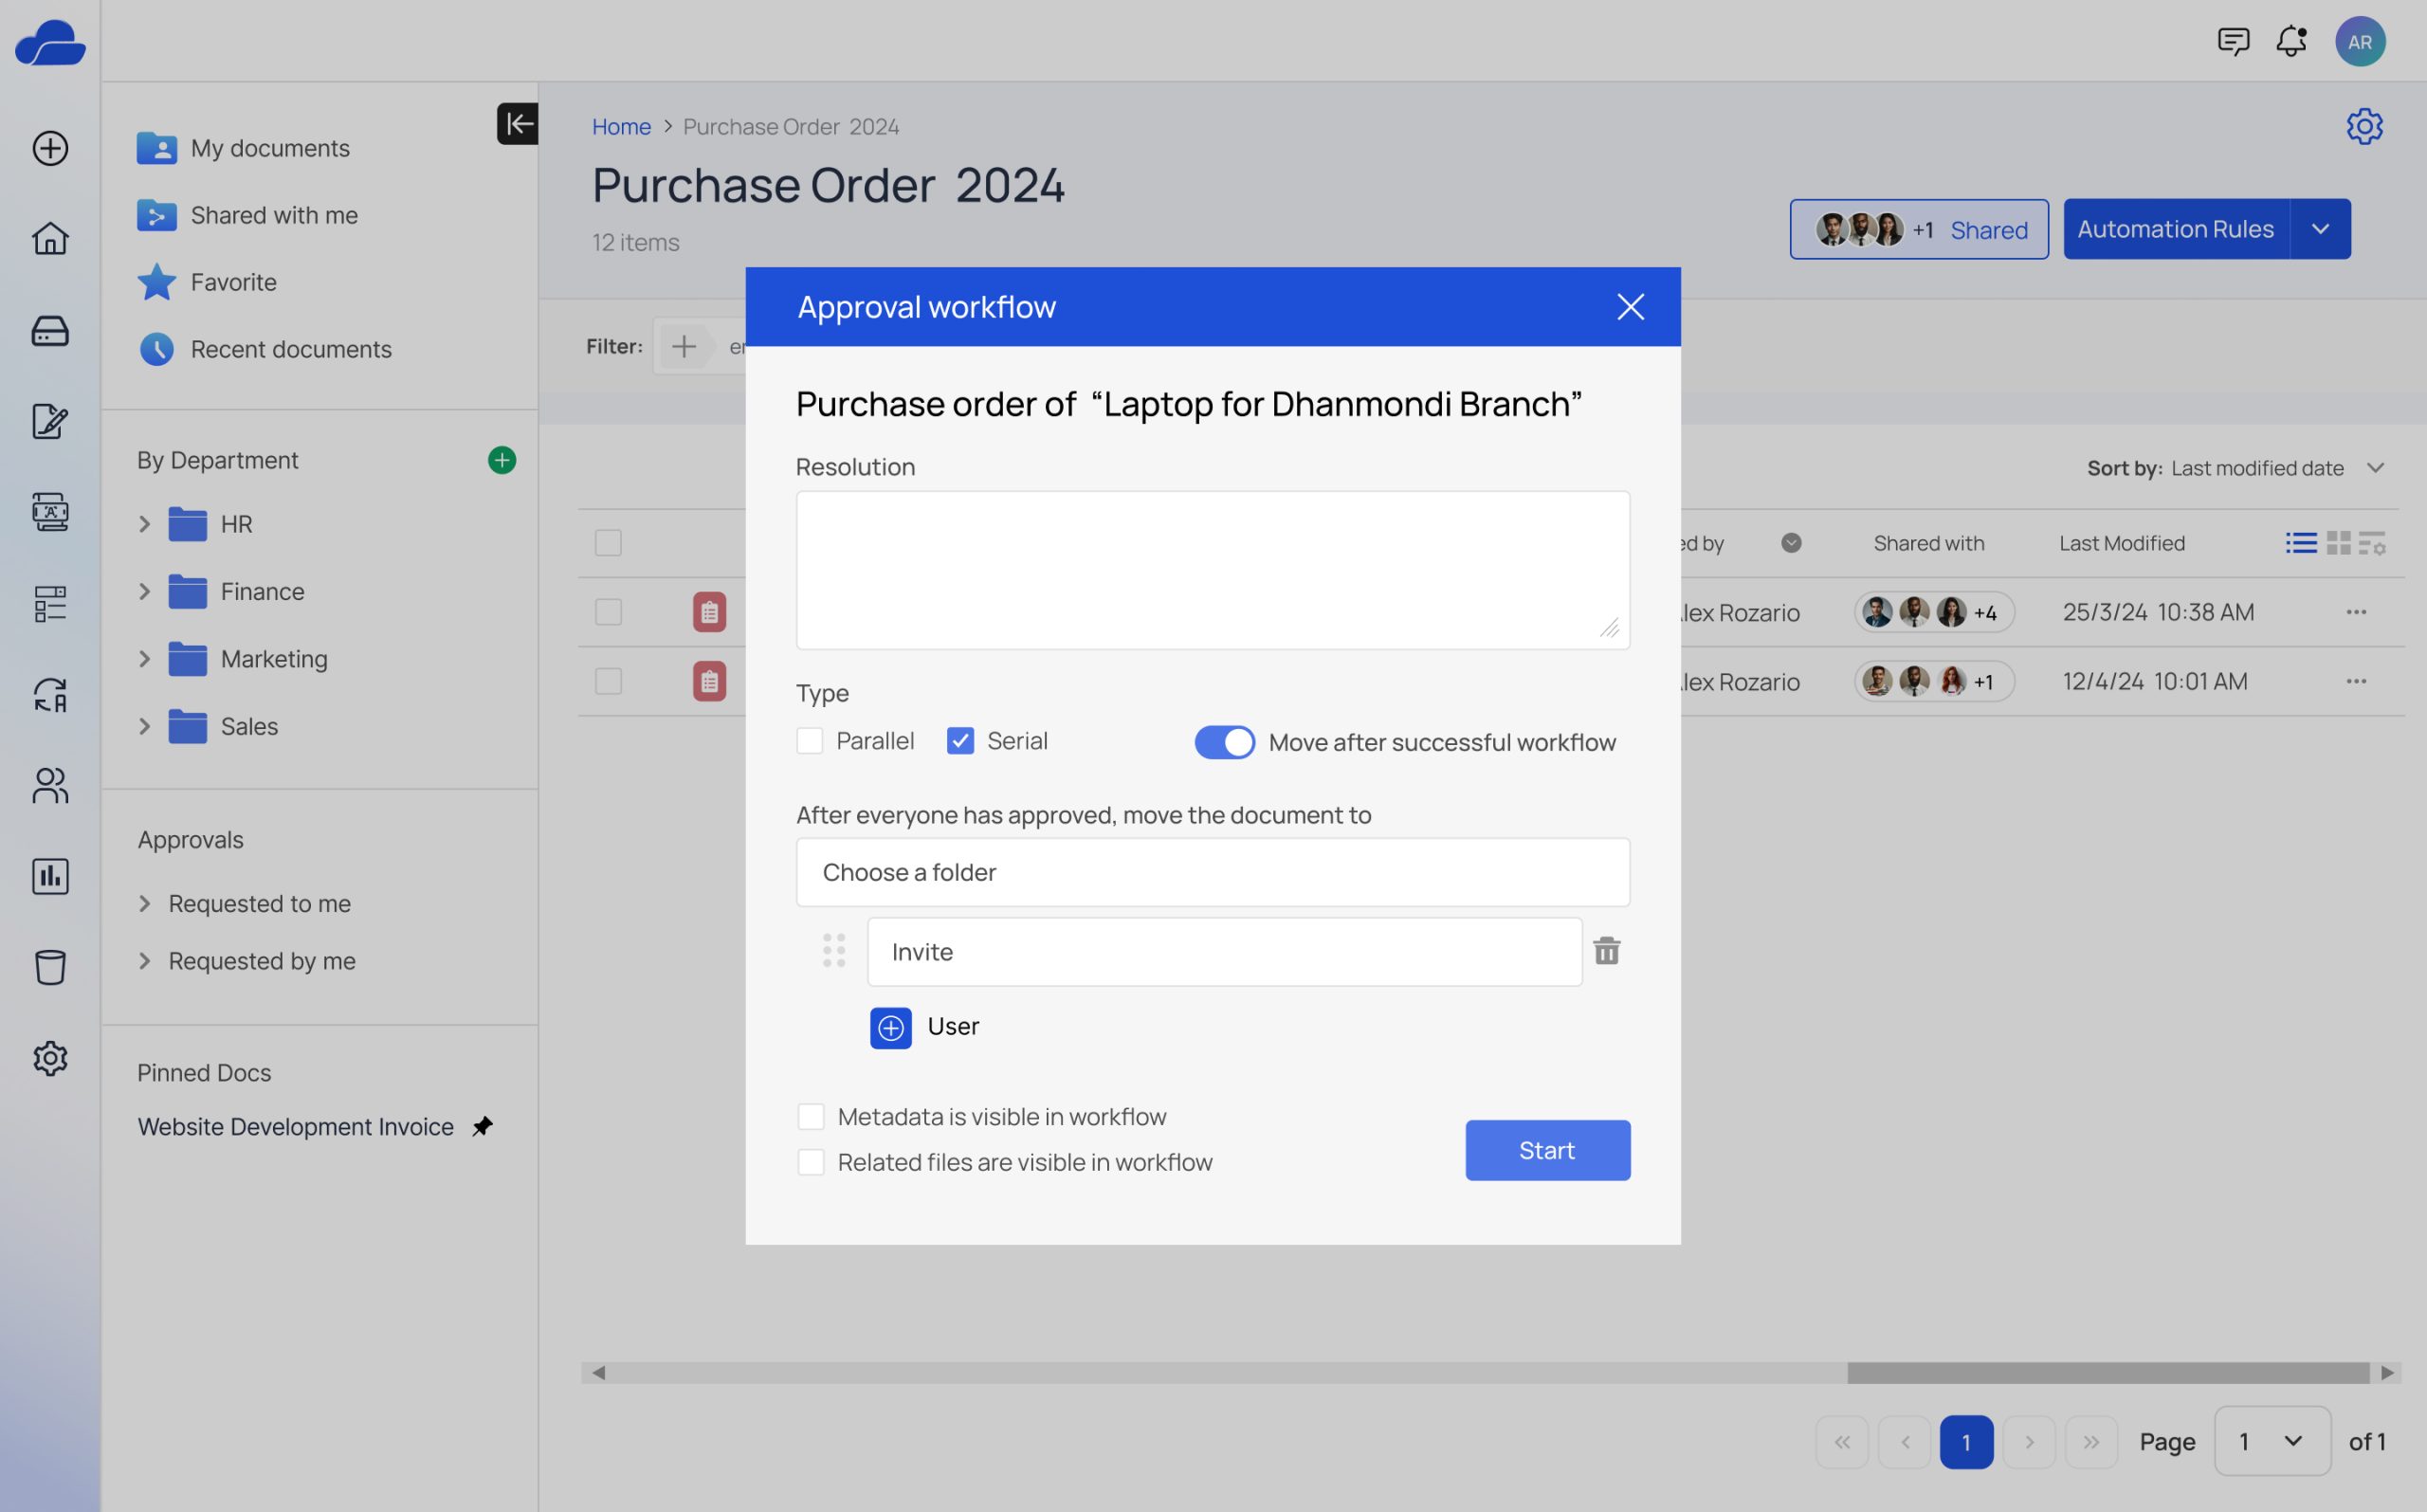2427x1512 pixels.
Task: Switch to grid view icon
Action: pyautogui.click(x=2338, y=543)
